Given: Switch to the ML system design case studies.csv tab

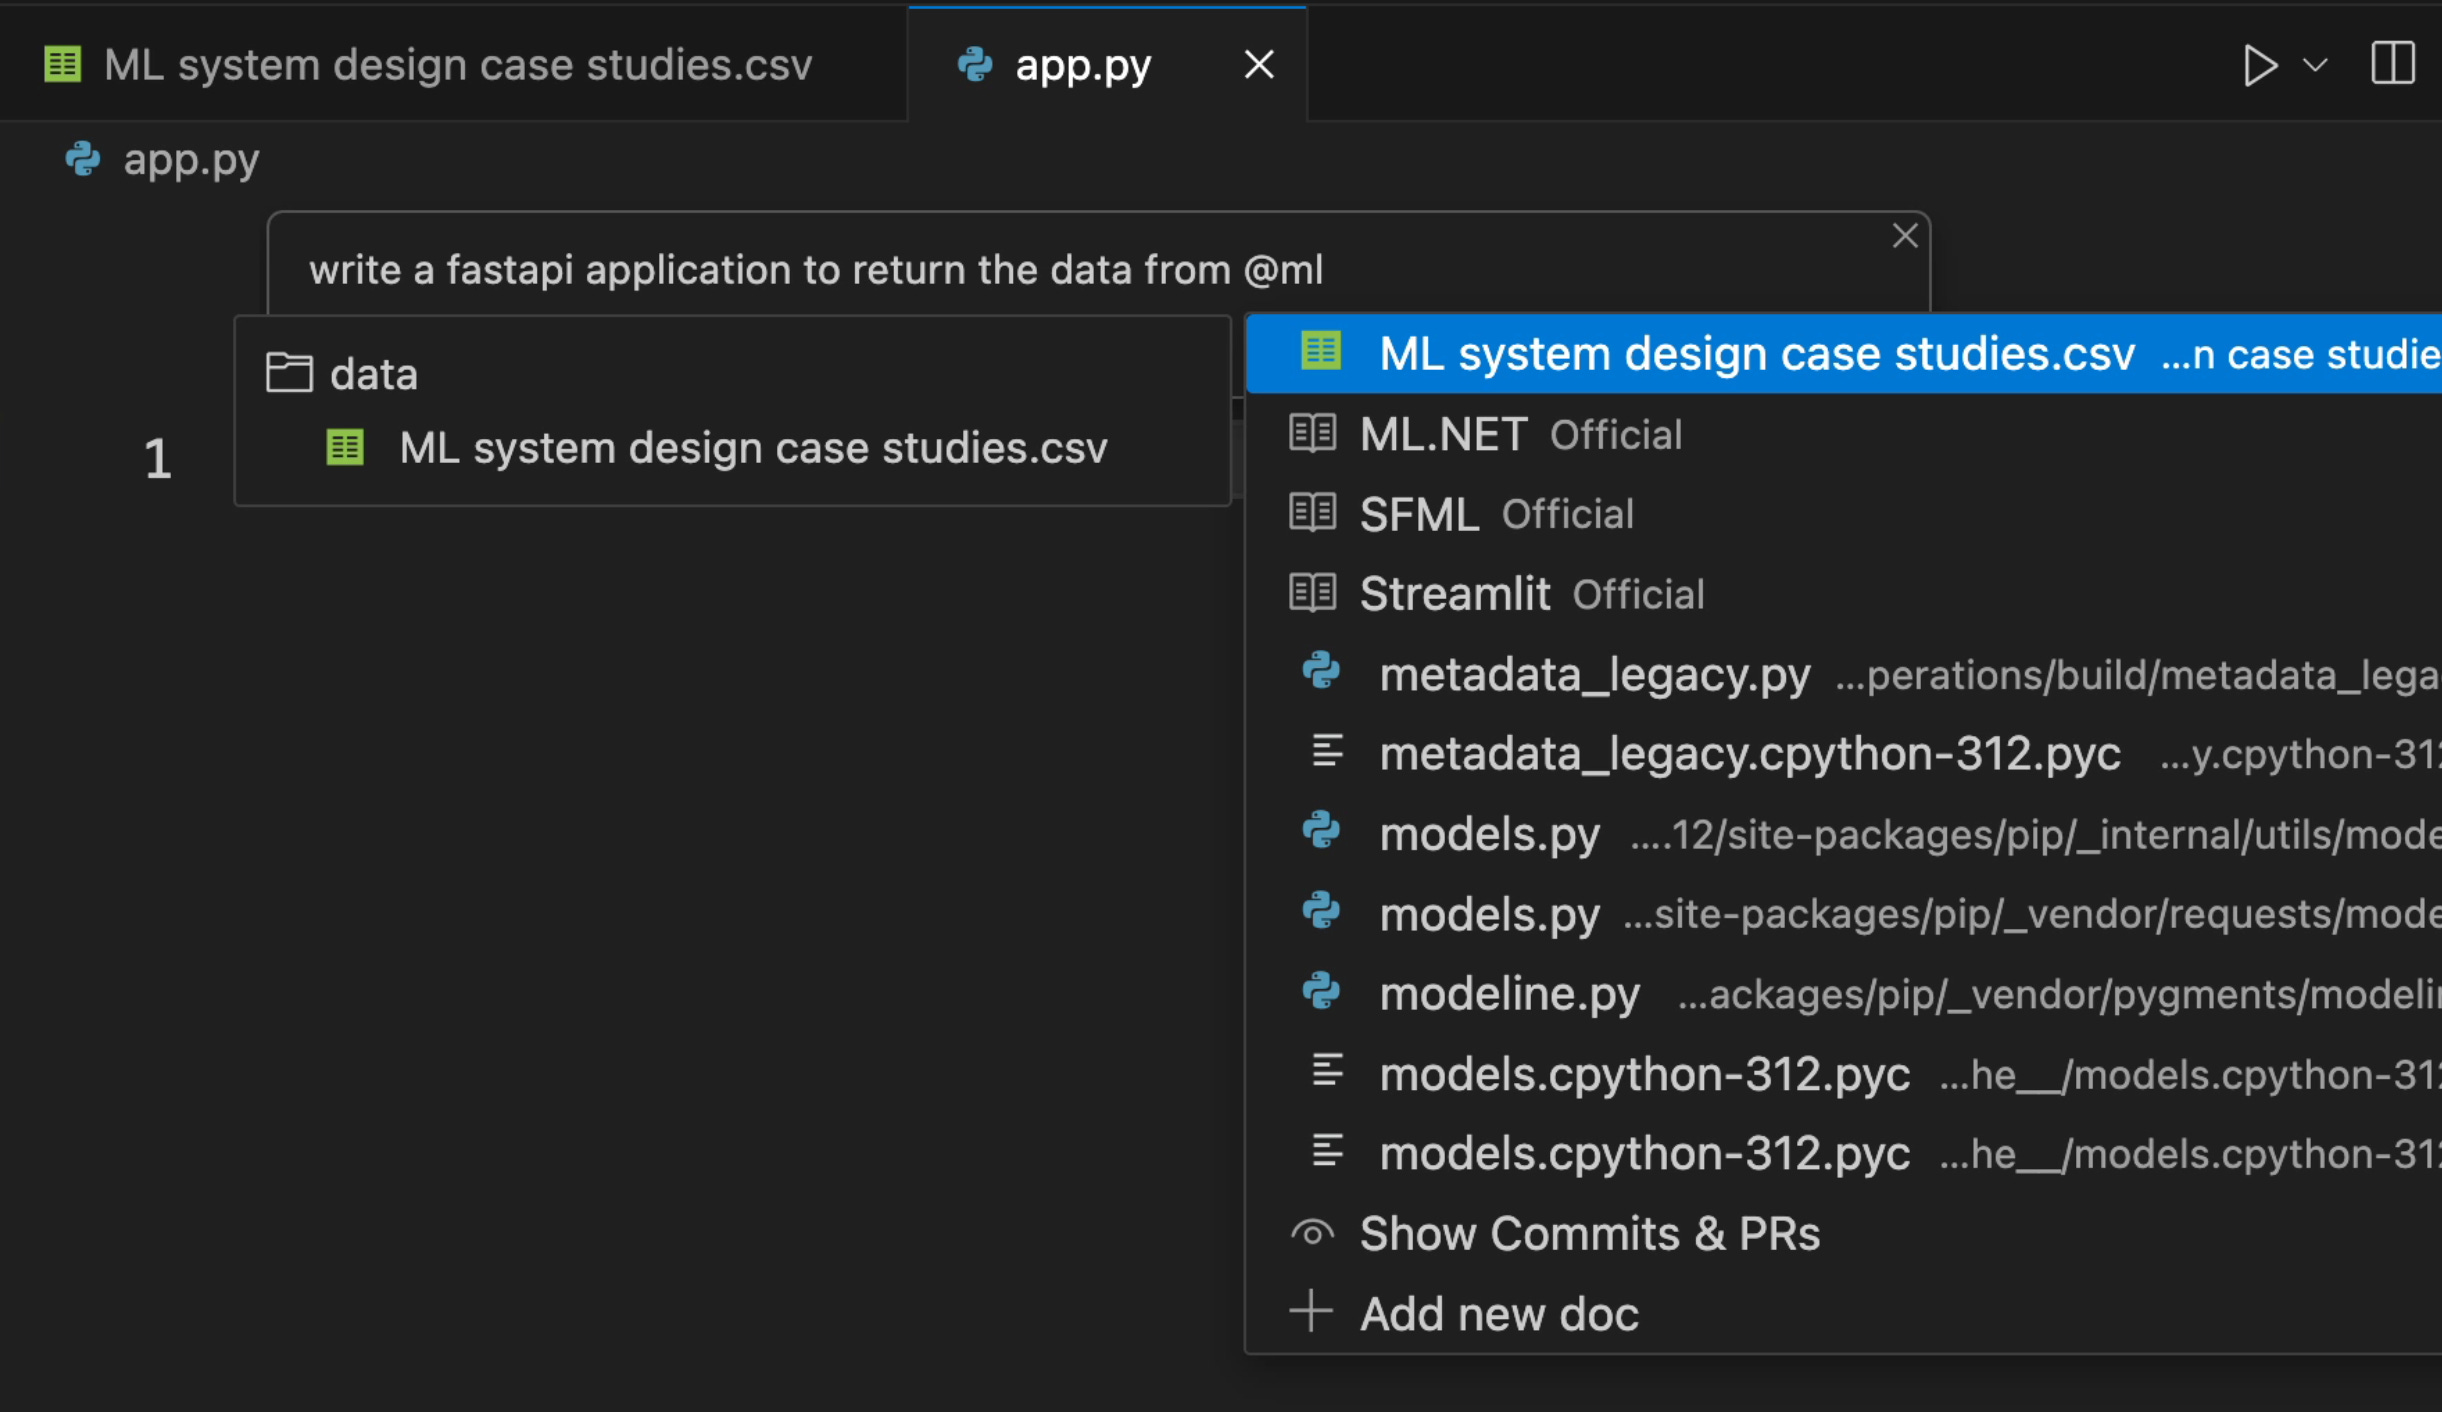Looking at the screenshot, I should coord(453,65).
